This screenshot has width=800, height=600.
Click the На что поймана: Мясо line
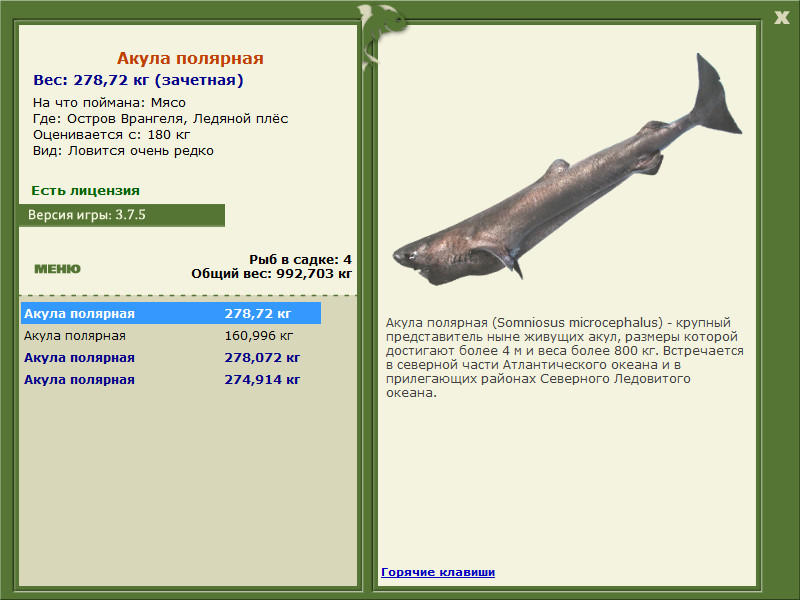point(109,103)
